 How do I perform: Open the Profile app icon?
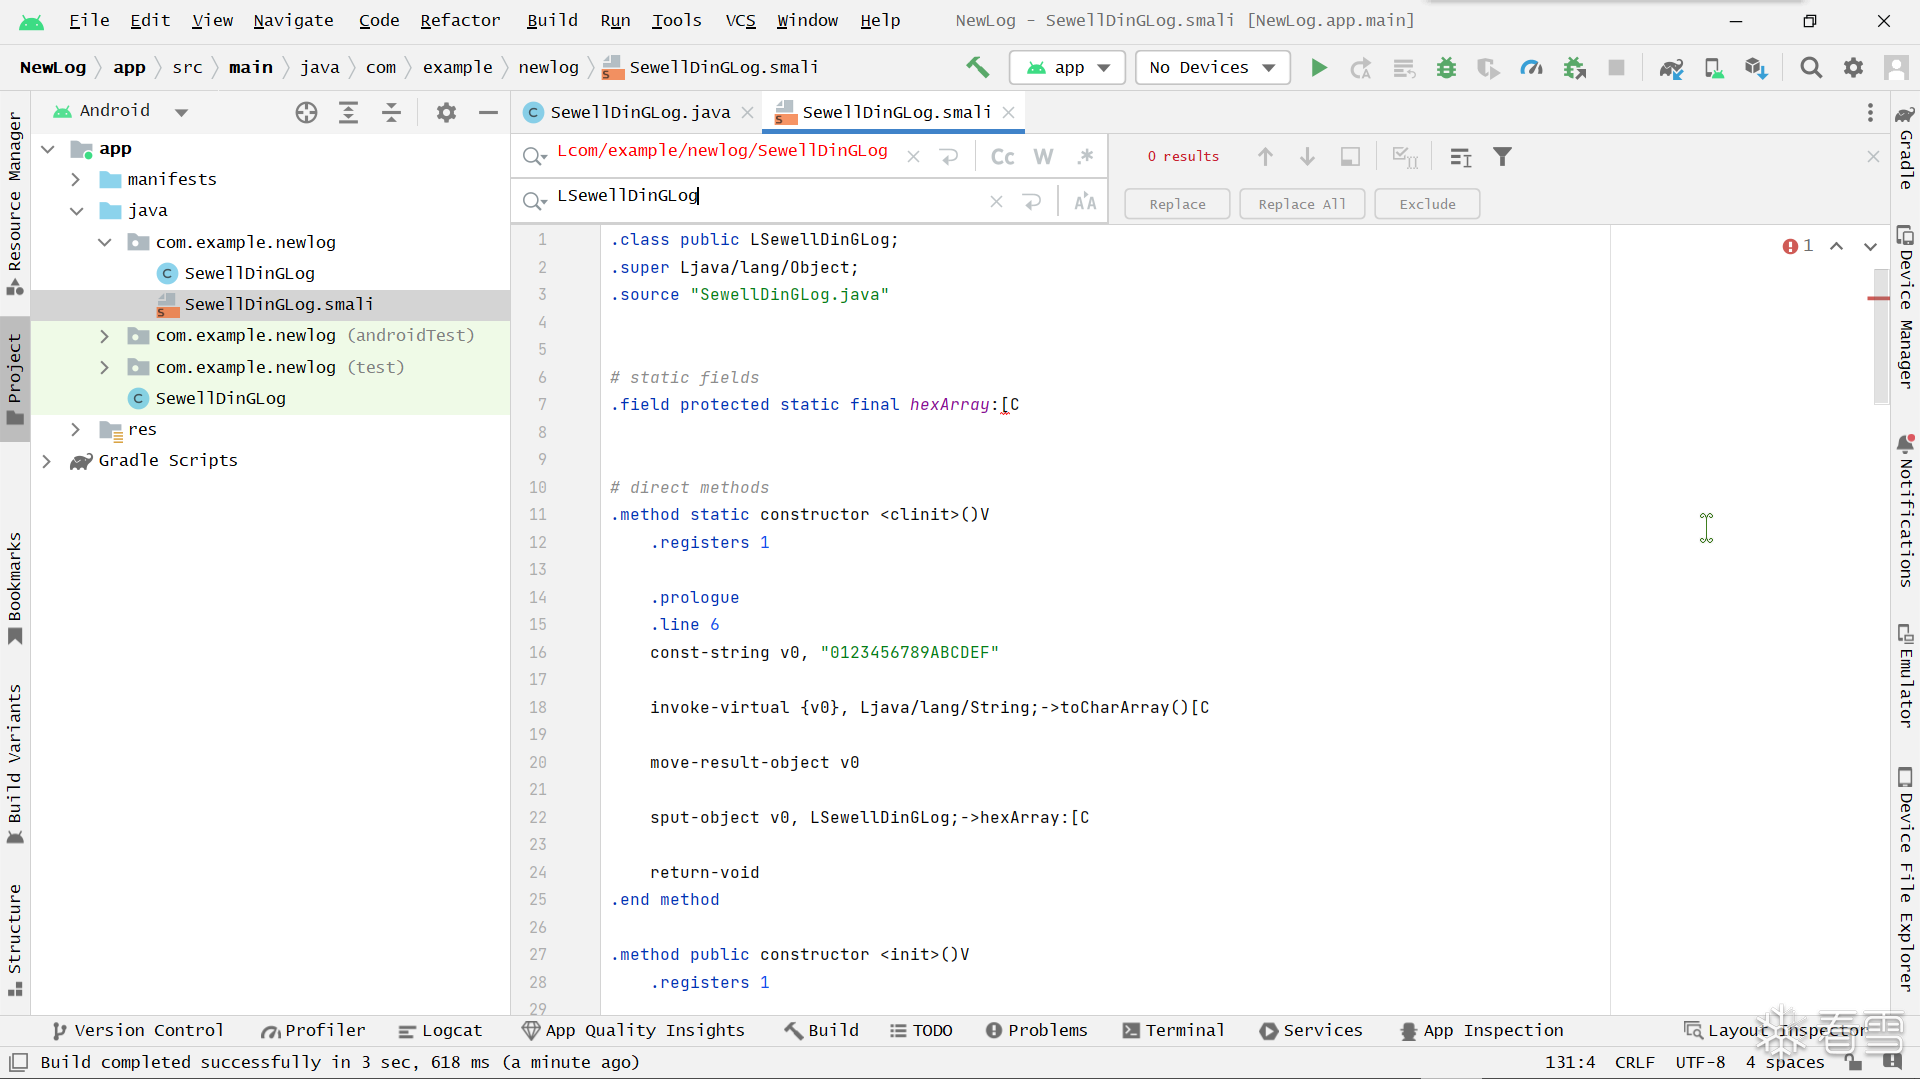1531,68
